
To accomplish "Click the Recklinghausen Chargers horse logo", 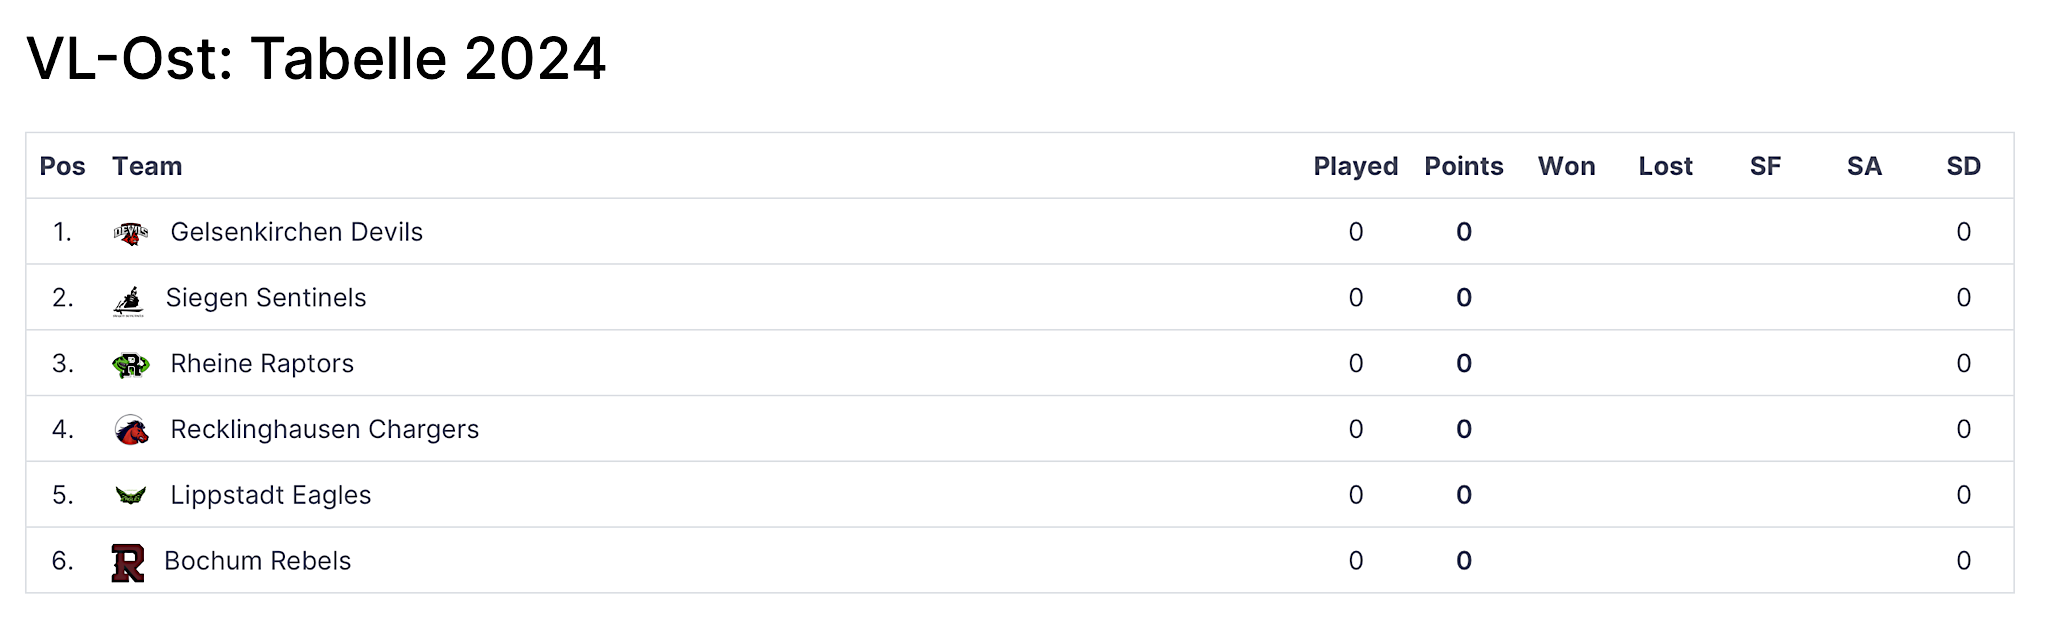I will pyautogui.click(x=130, y=430).
